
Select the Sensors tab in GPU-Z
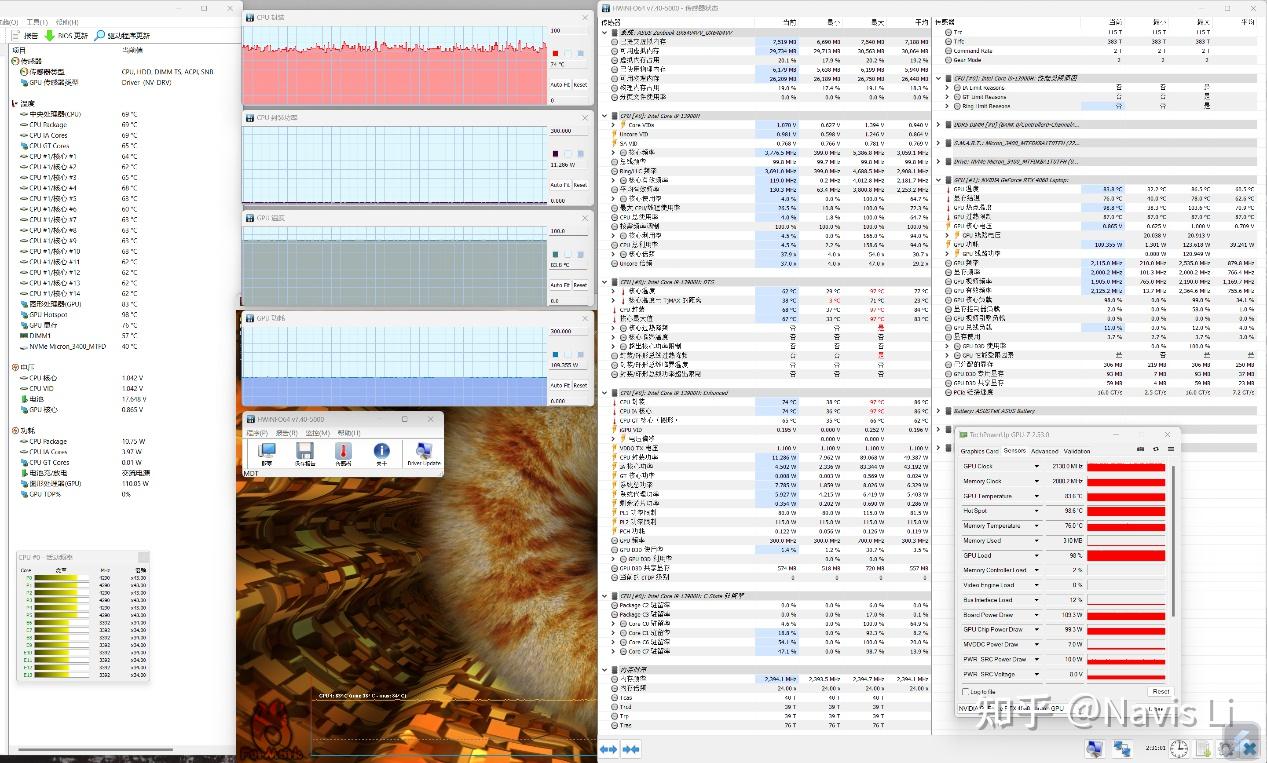coord(1015,451)
